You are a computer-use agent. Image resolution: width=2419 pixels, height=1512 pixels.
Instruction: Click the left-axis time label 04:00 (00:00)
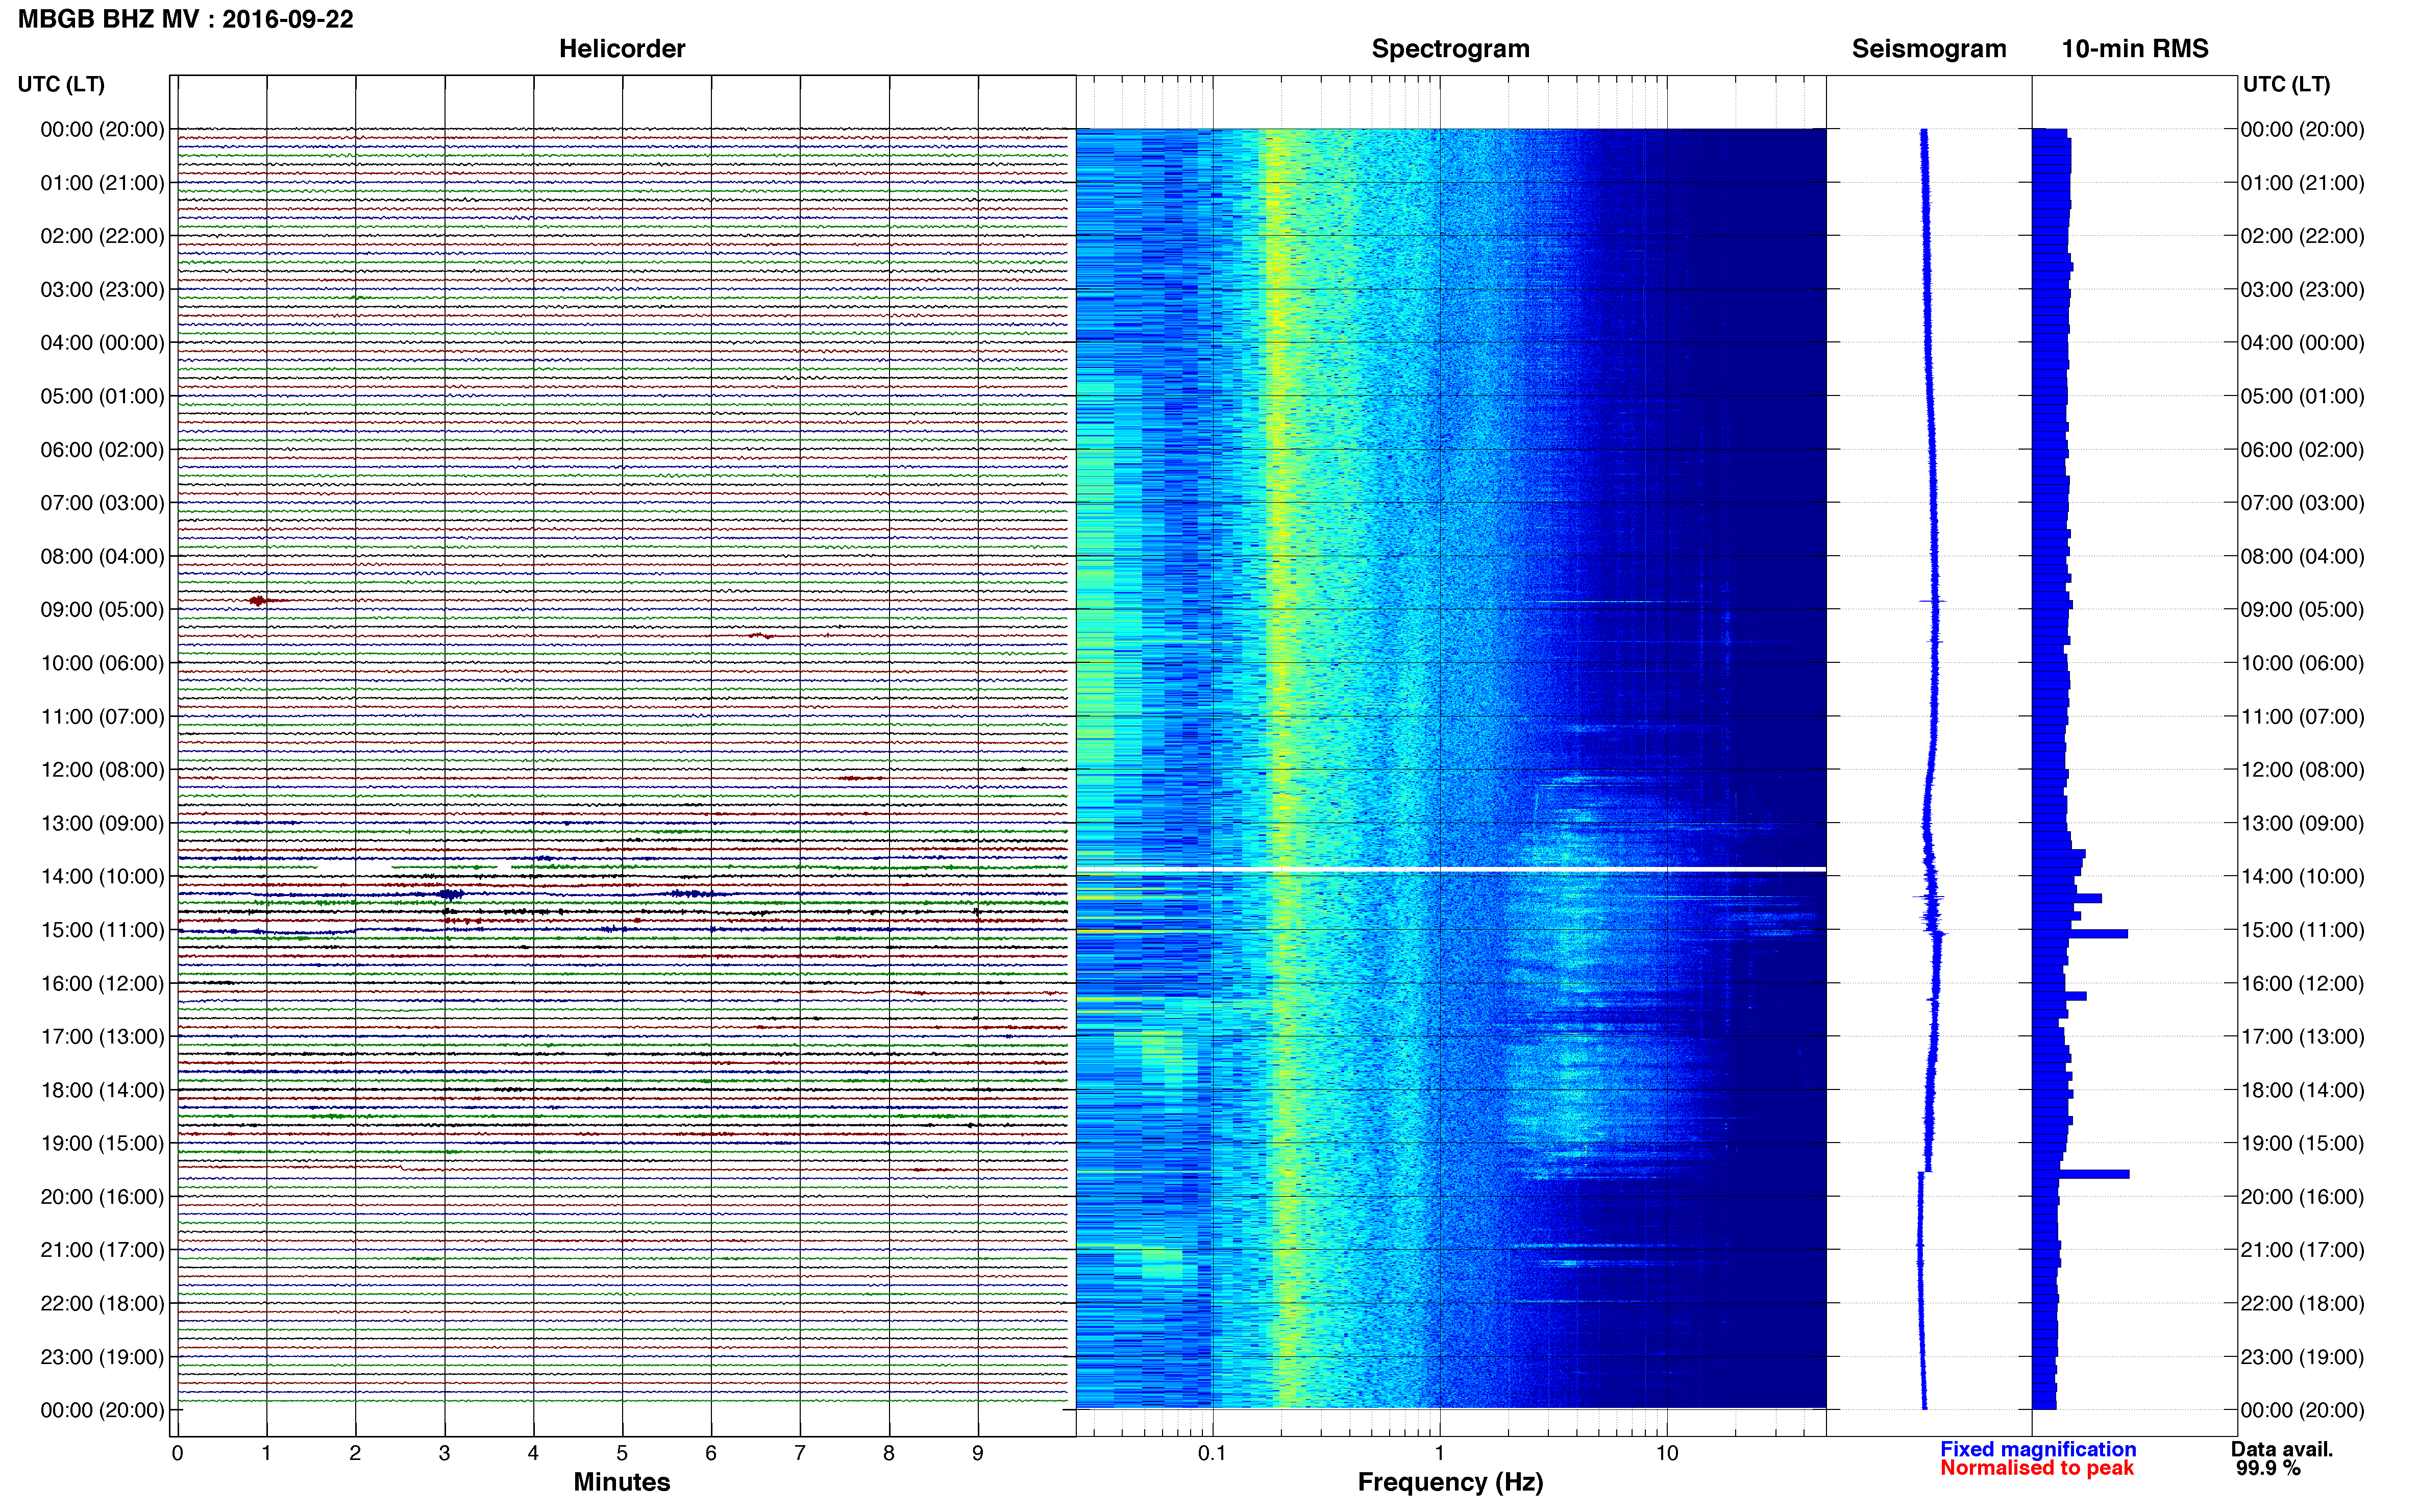(x=102, y=343)
